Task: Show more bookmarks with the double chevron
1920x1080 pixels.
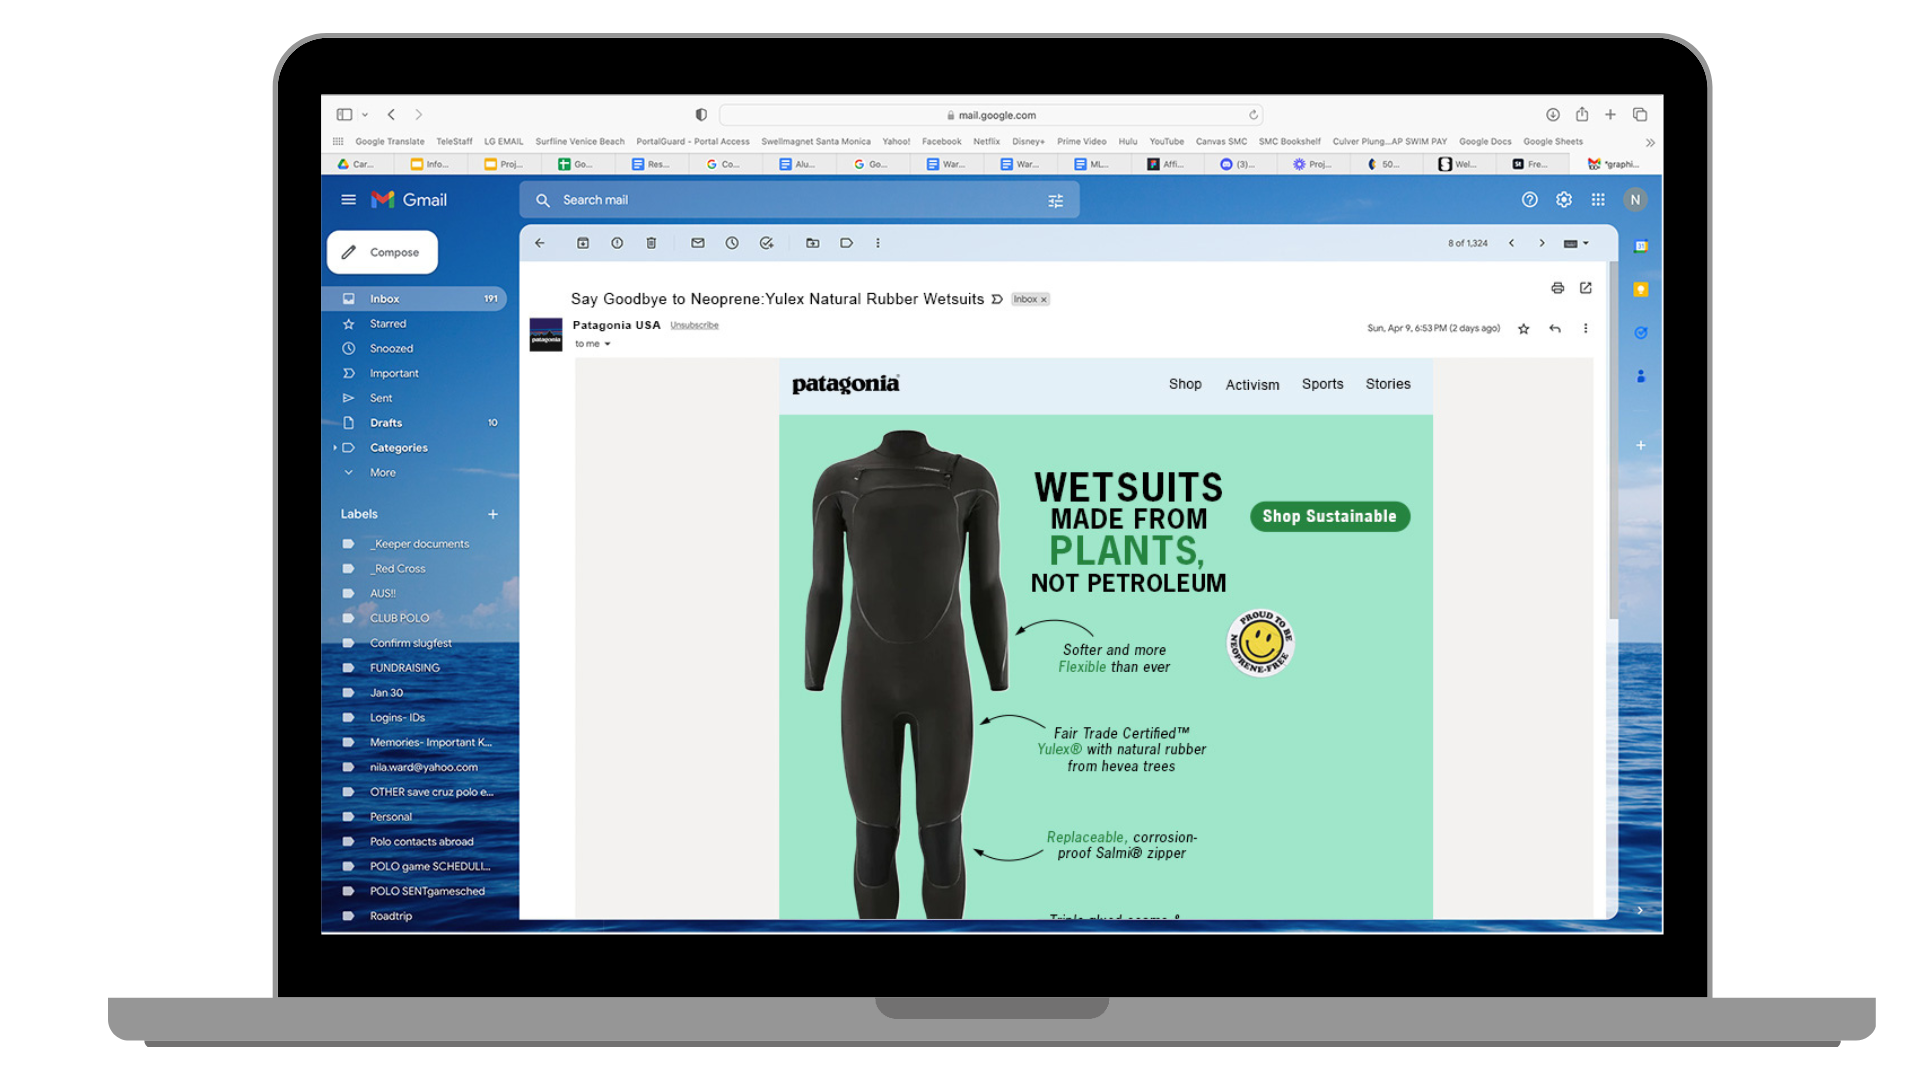Action: coord(1650,142)
